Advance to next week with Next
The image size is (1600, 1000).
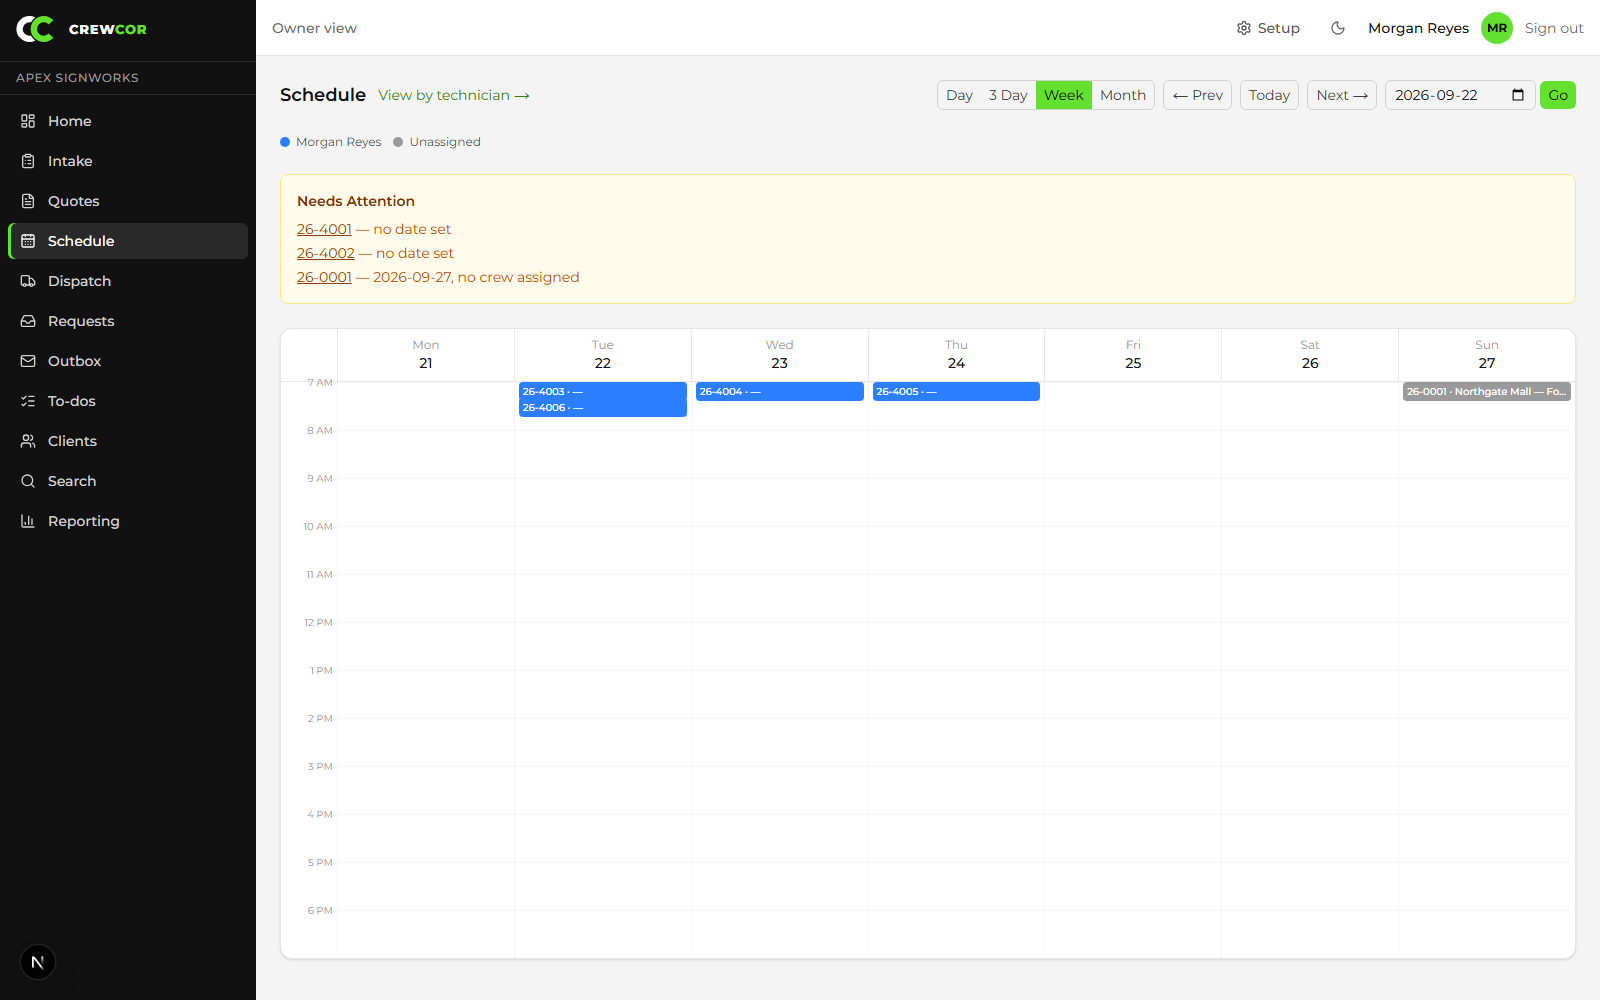coord(1342,95)
